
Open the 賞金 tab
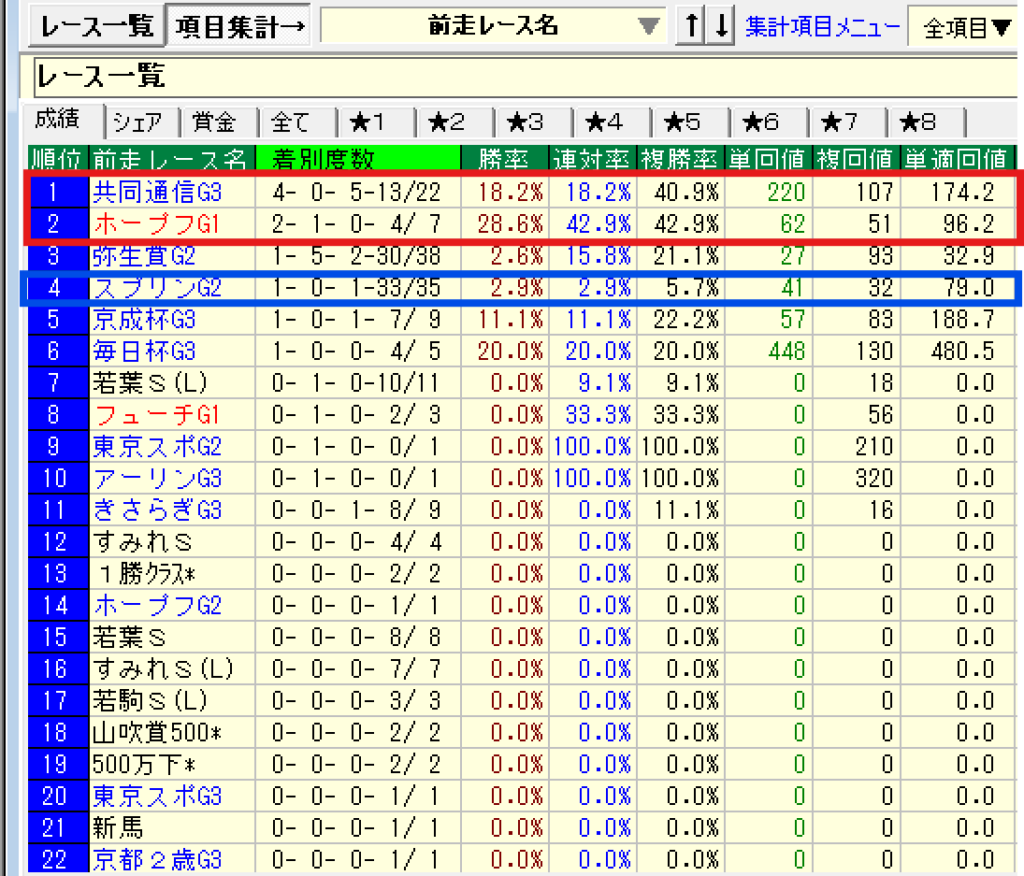(x=218, y=123)
